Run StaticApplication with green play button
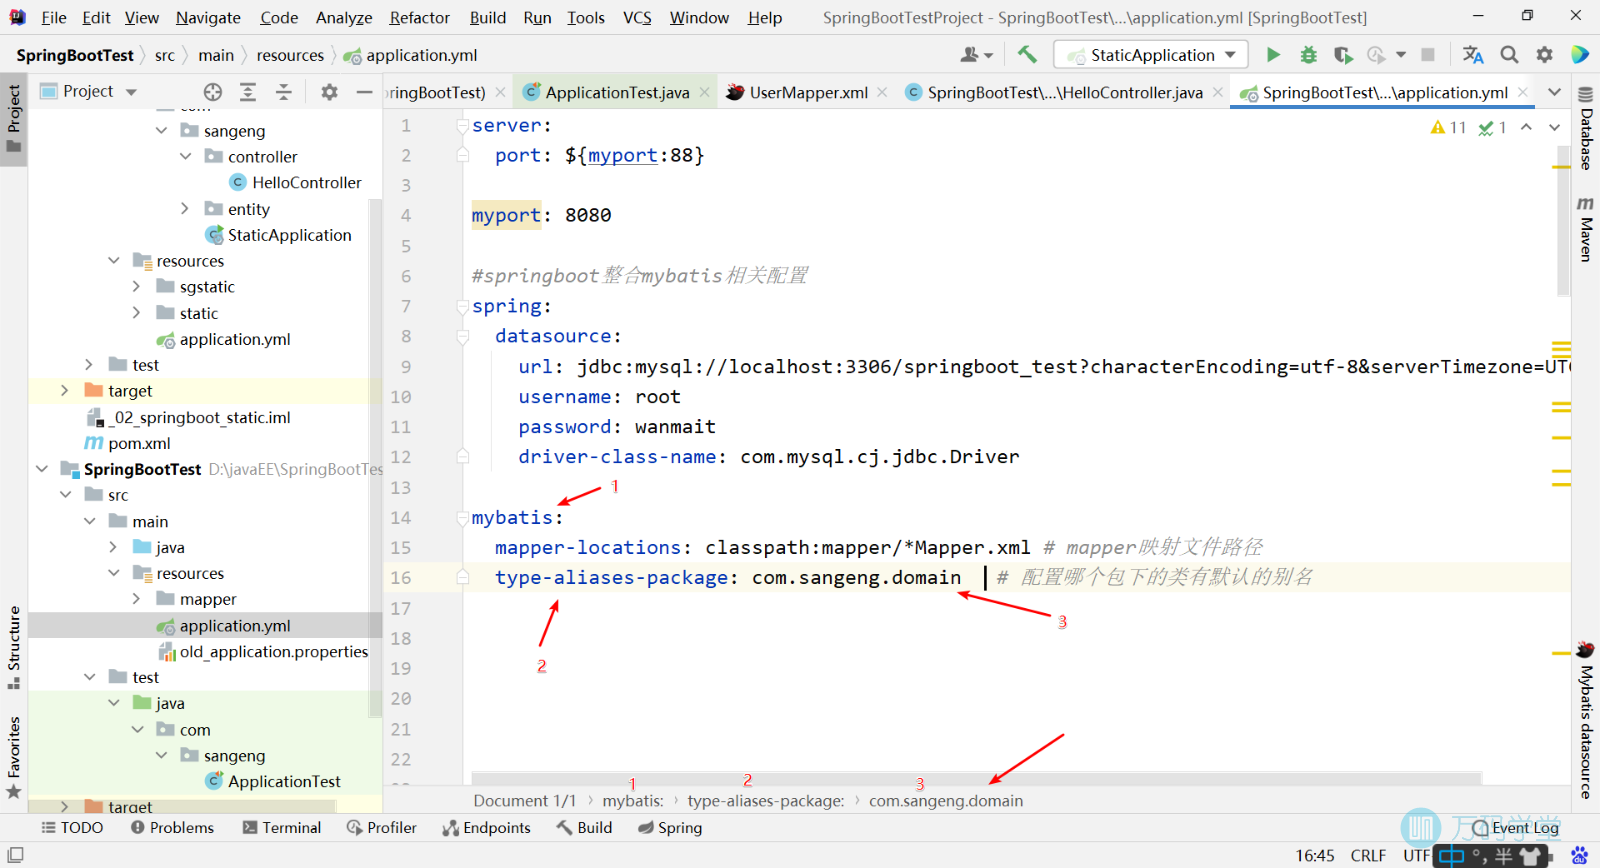Viewport: 1600px width, 868px height. coord(1273,55)
